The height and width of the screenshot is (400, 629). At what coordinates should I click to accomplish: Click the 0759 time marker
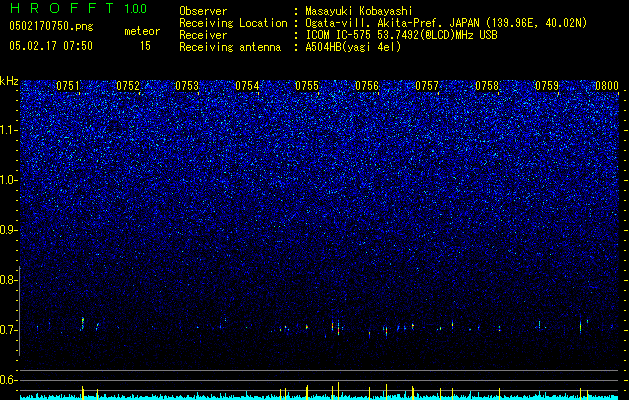click(547, 86)
